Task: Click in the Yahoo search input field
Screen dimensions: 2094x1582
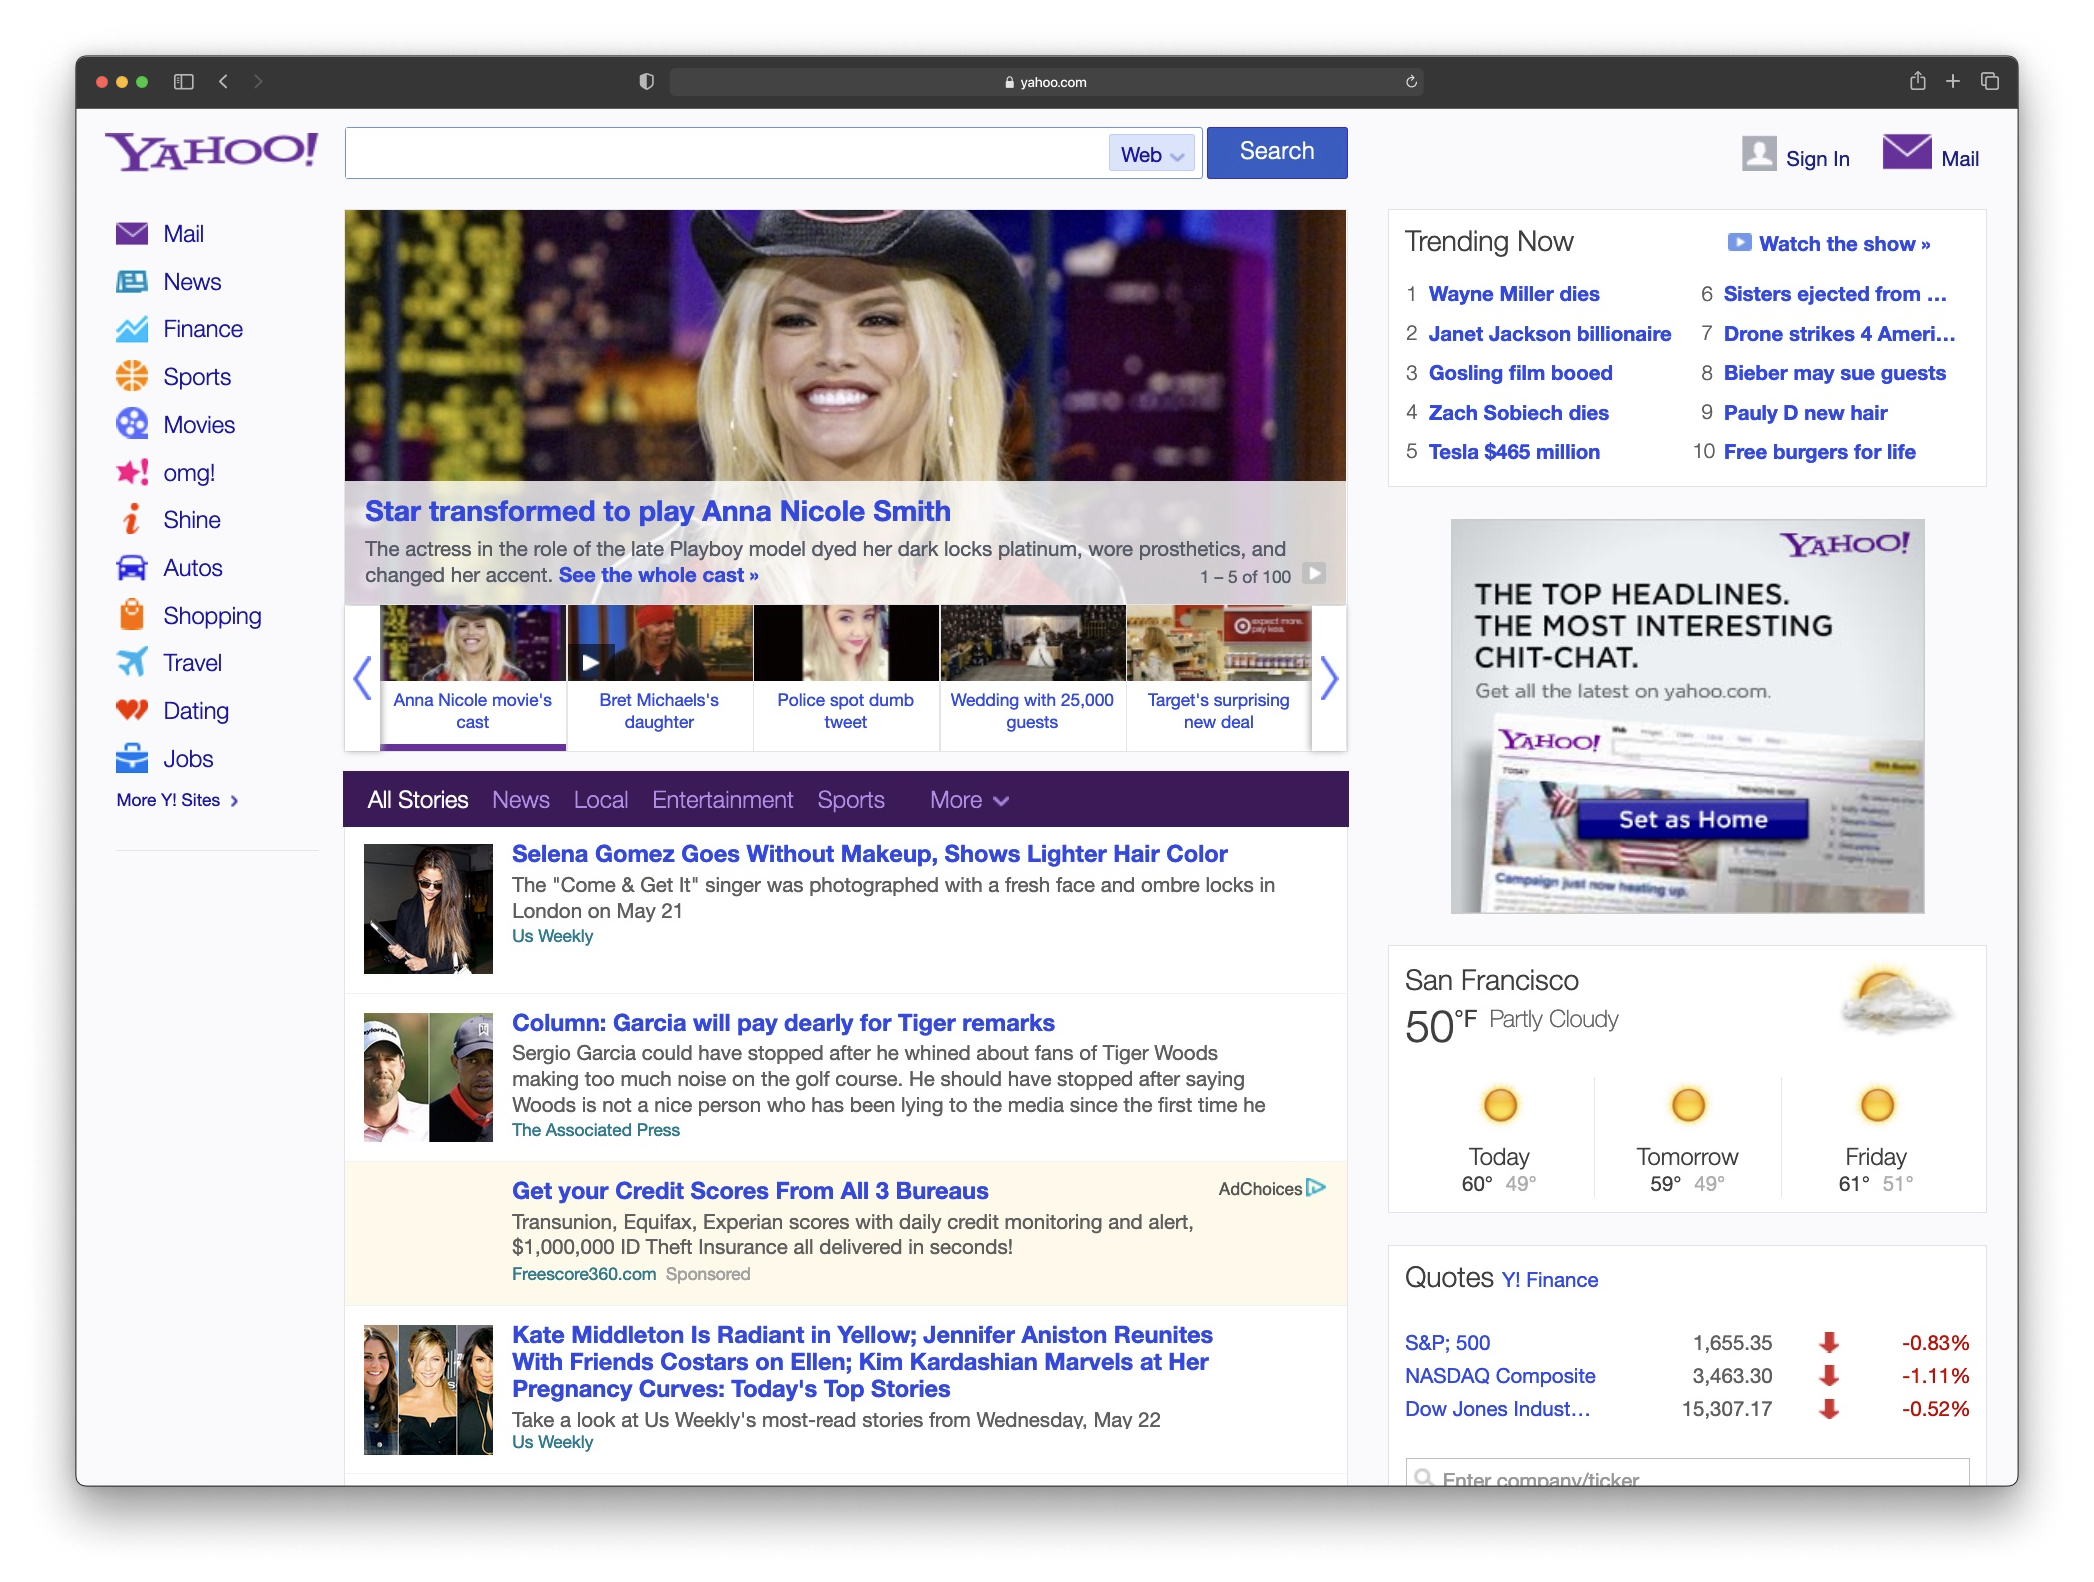Action: coord(726,153)
